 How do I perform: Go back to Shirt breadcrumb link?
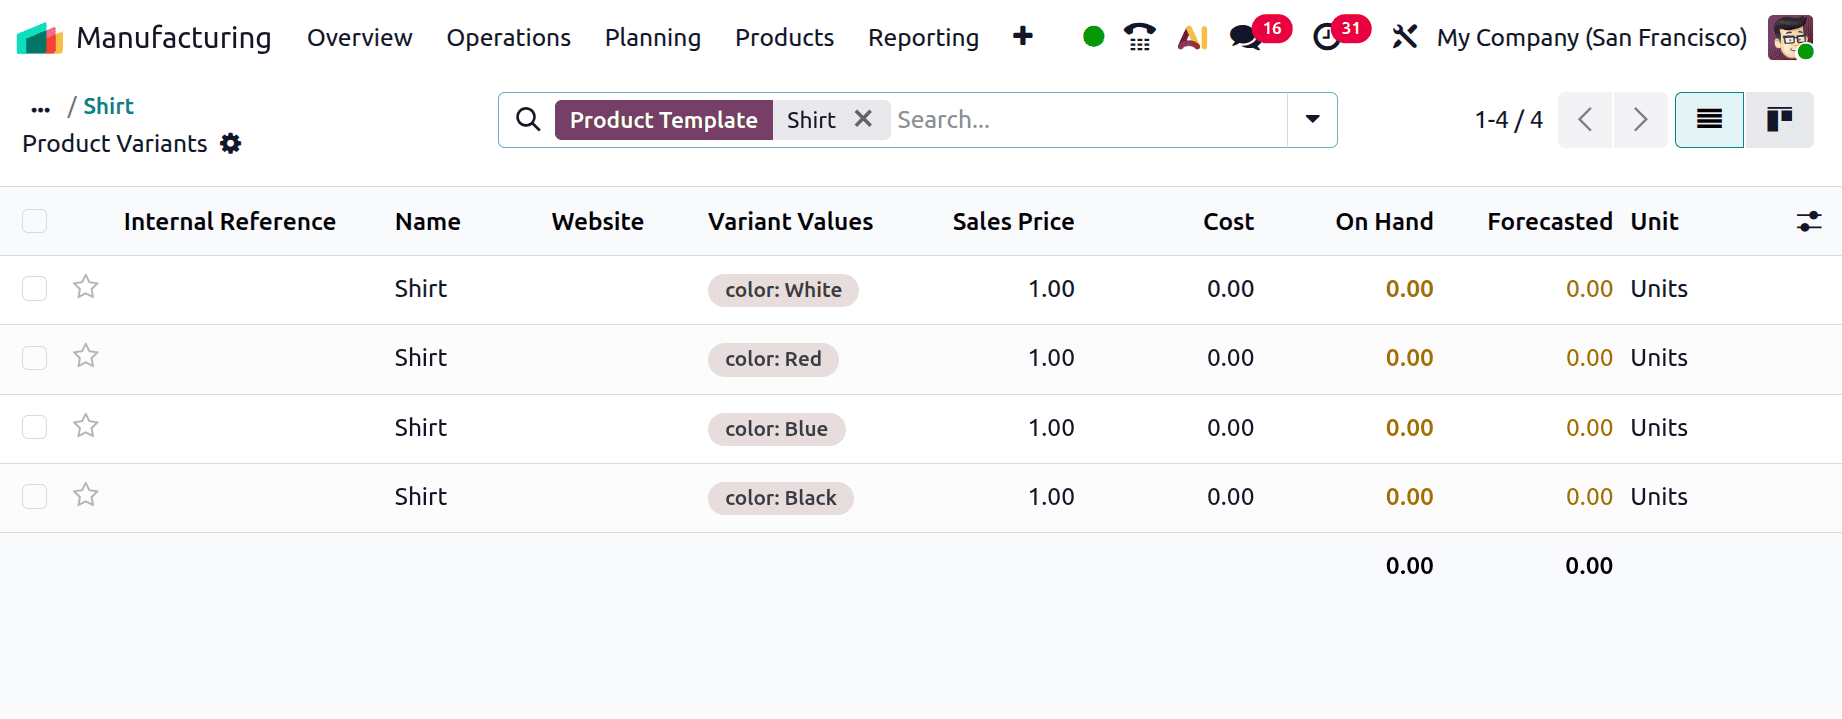pos(108,106)
